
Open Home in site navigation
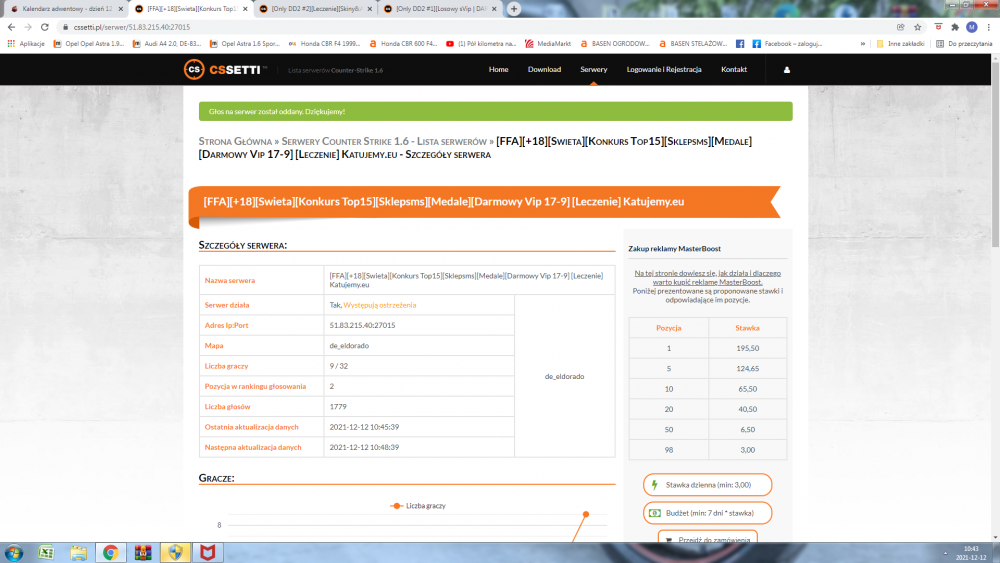pos(498,69)
